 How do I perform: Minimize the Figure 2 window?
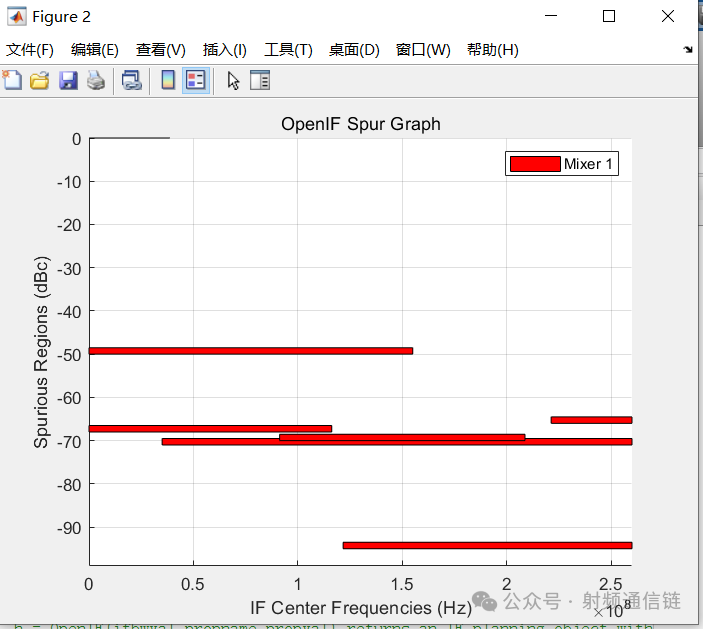click(551, 16)
